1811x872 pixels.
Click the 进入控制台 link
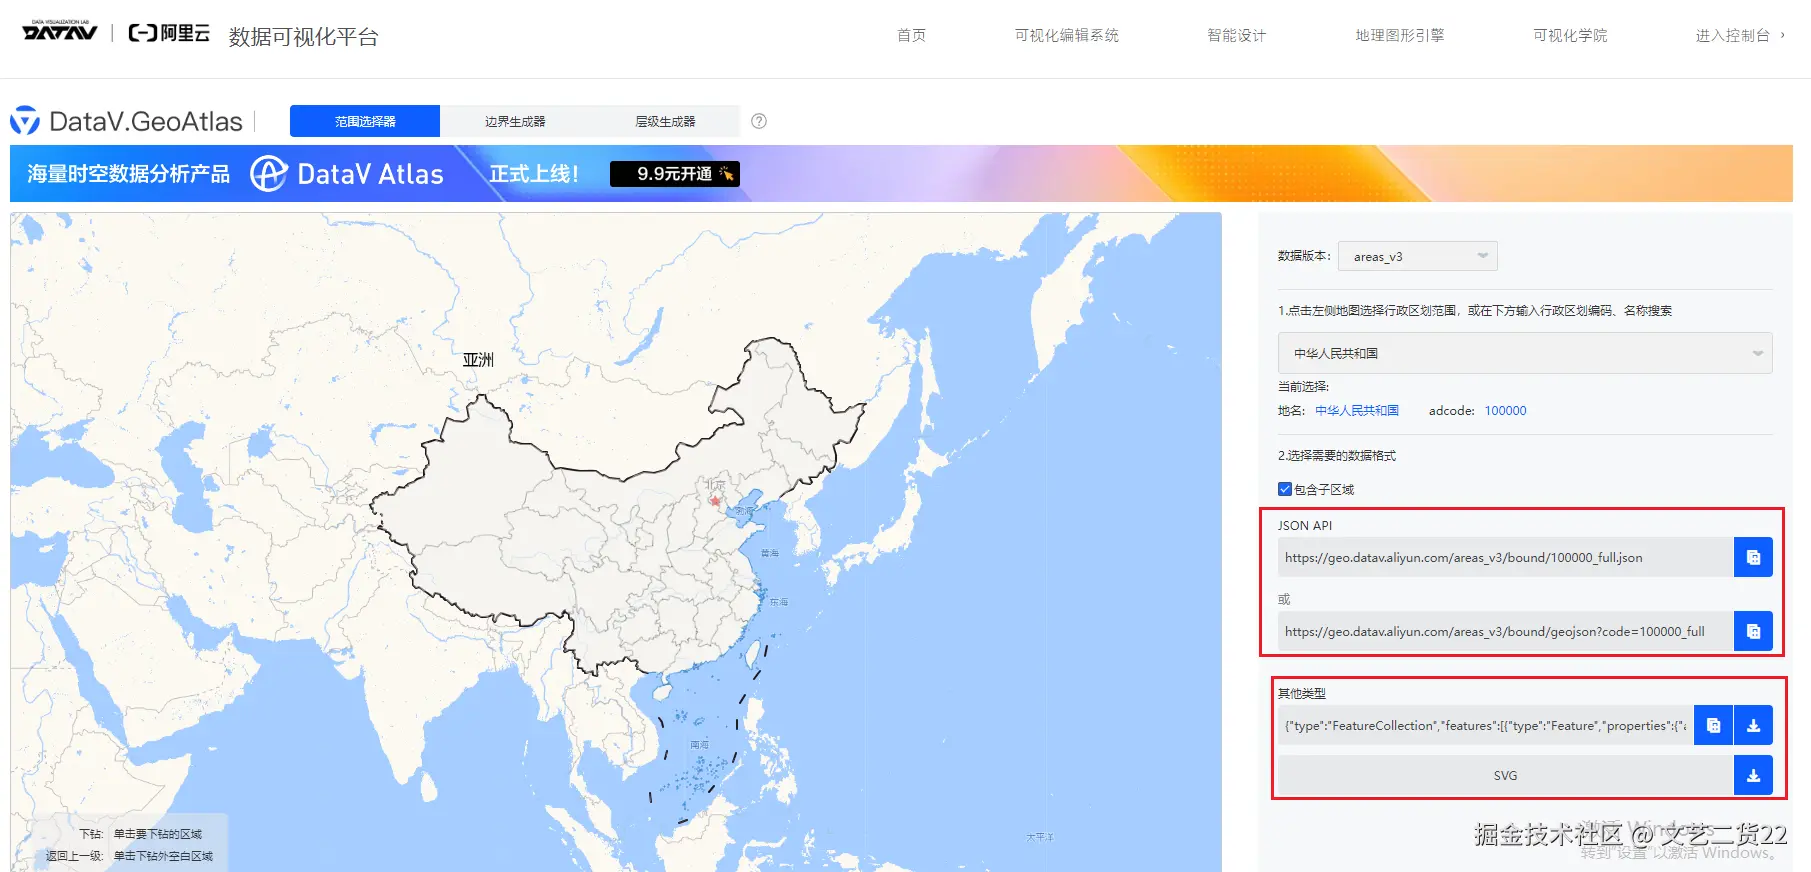coord(1732,35)
